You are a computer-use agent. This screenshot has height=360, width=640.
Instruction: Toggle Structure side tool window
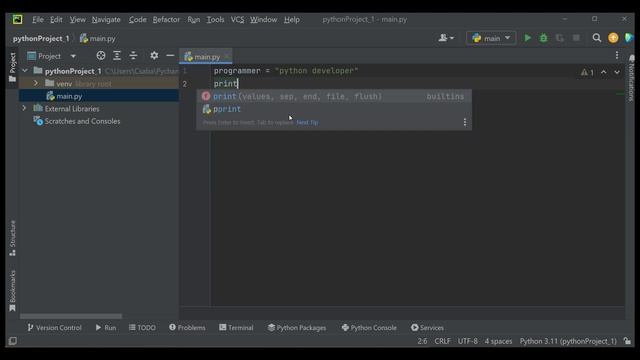click(x=13, y=238)
